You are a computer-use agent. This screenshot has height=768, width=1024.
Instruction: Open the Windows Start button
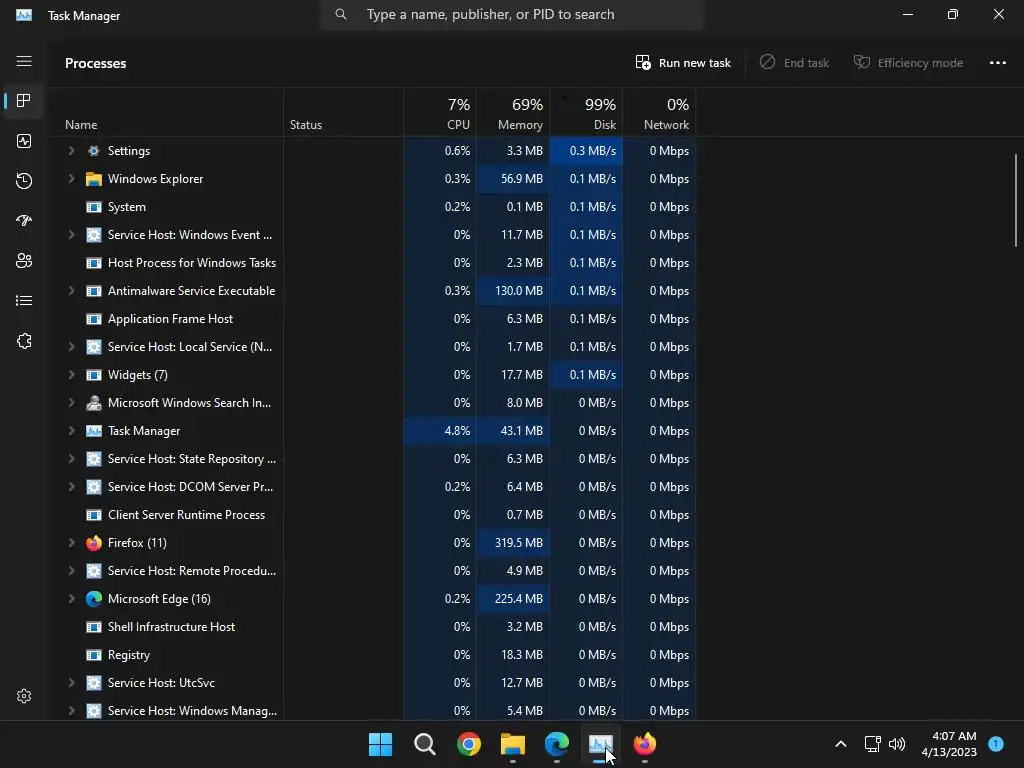click(x=380, y=744)
